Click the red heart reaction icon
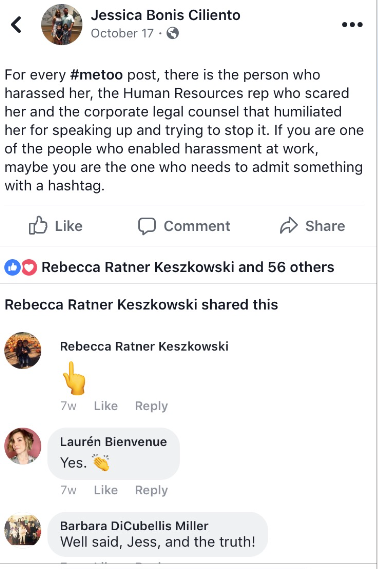Image resolution: width=378 pixels, height=569 pixels. coord(29,267)
